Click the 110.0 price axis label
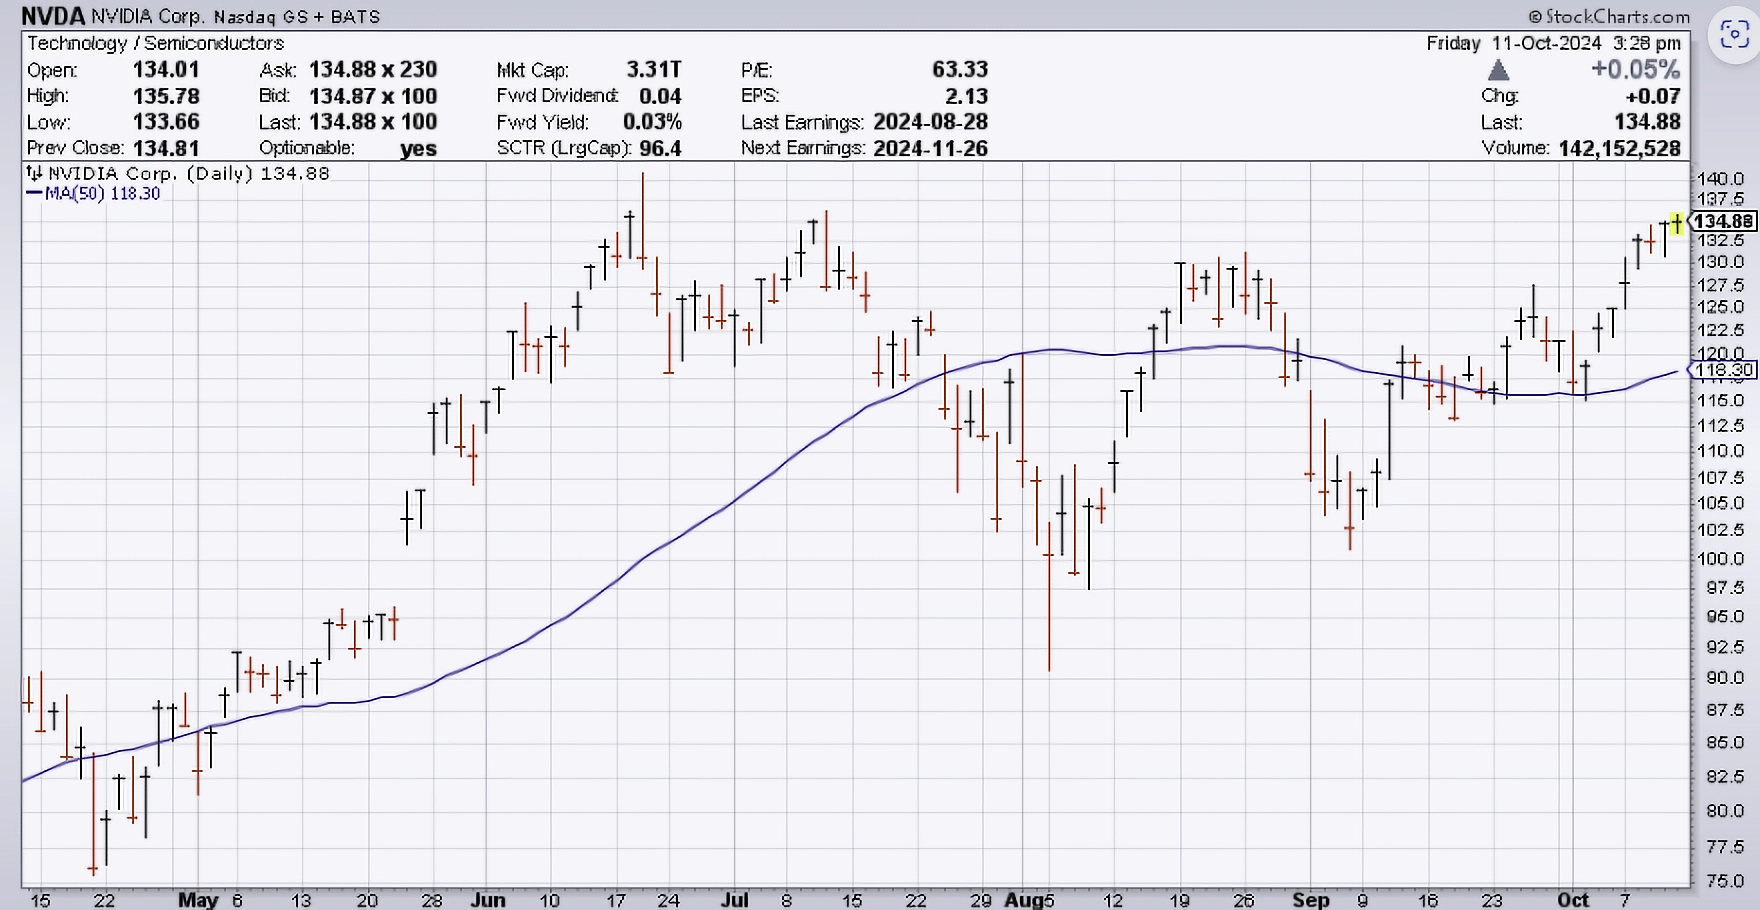 (1721, 451)
